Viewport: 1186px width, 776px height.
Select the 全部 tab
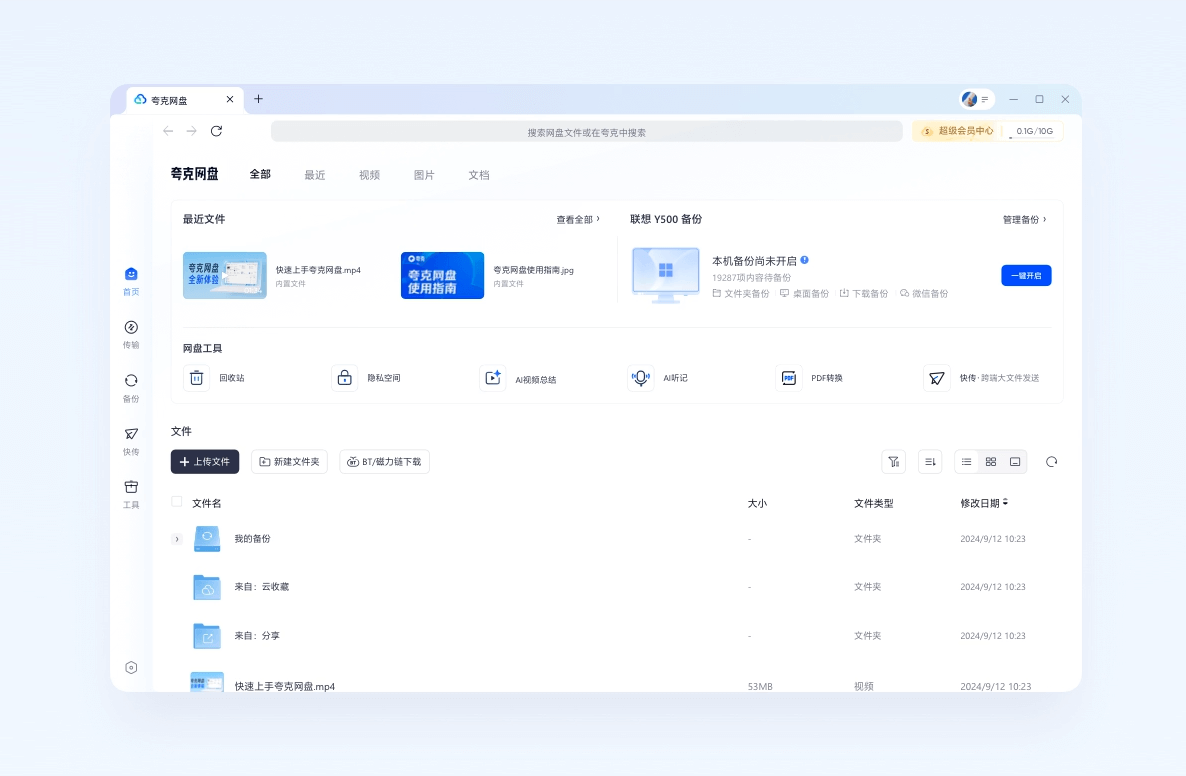pos(260,174)
